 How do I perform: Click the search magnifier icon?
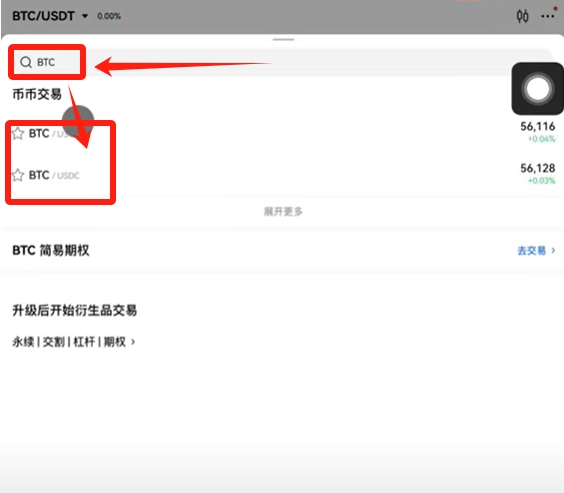tap(26, 62)
